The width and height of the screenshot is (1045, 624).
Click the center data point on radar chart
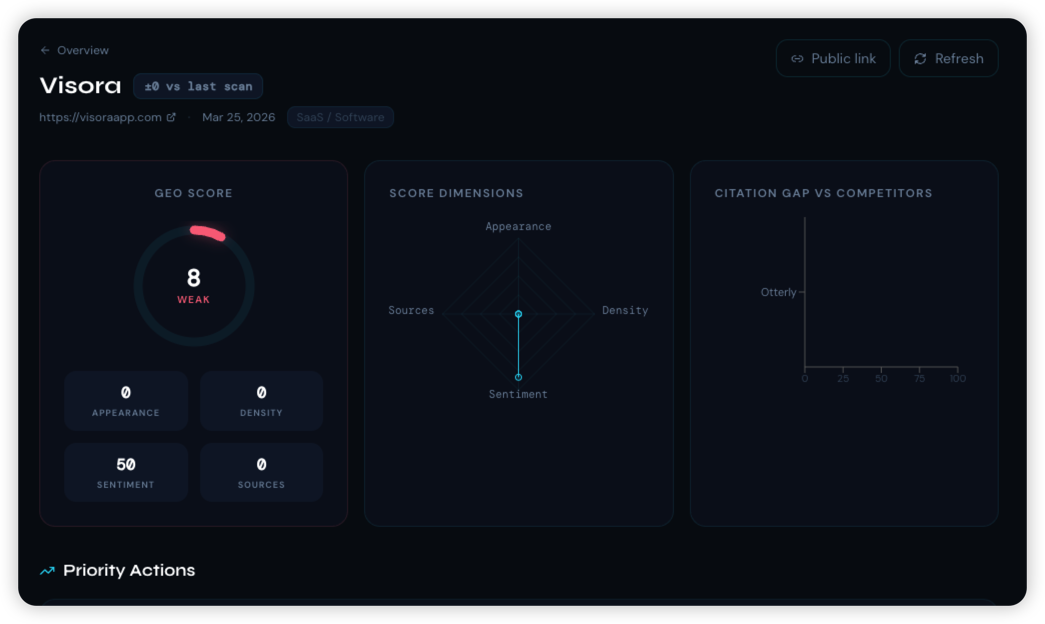click(x=519, y=314)
